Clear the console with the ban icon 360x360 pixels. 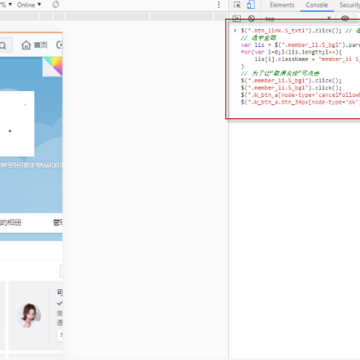[x=251, y=18]
